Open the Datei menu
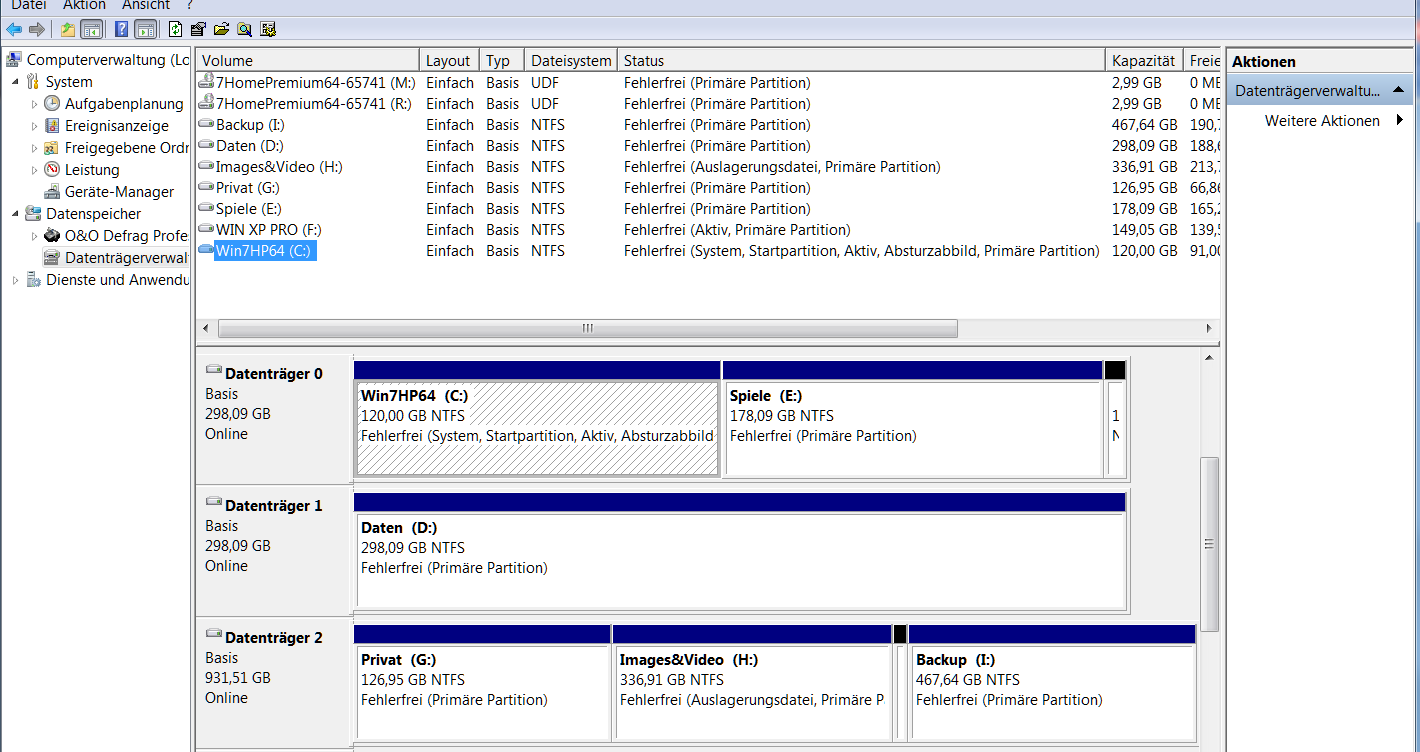This screenshot has width=1420, height=752. point(29,6)
